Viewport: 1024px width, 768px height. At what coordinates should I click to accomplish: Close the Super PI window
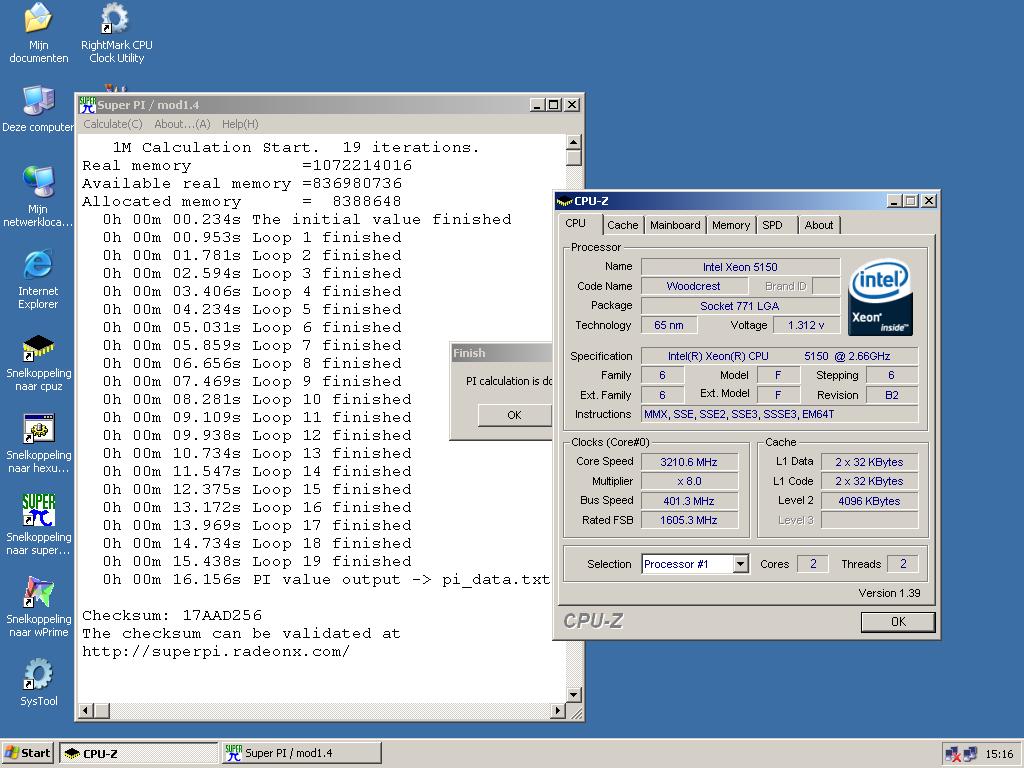point(572,105)
